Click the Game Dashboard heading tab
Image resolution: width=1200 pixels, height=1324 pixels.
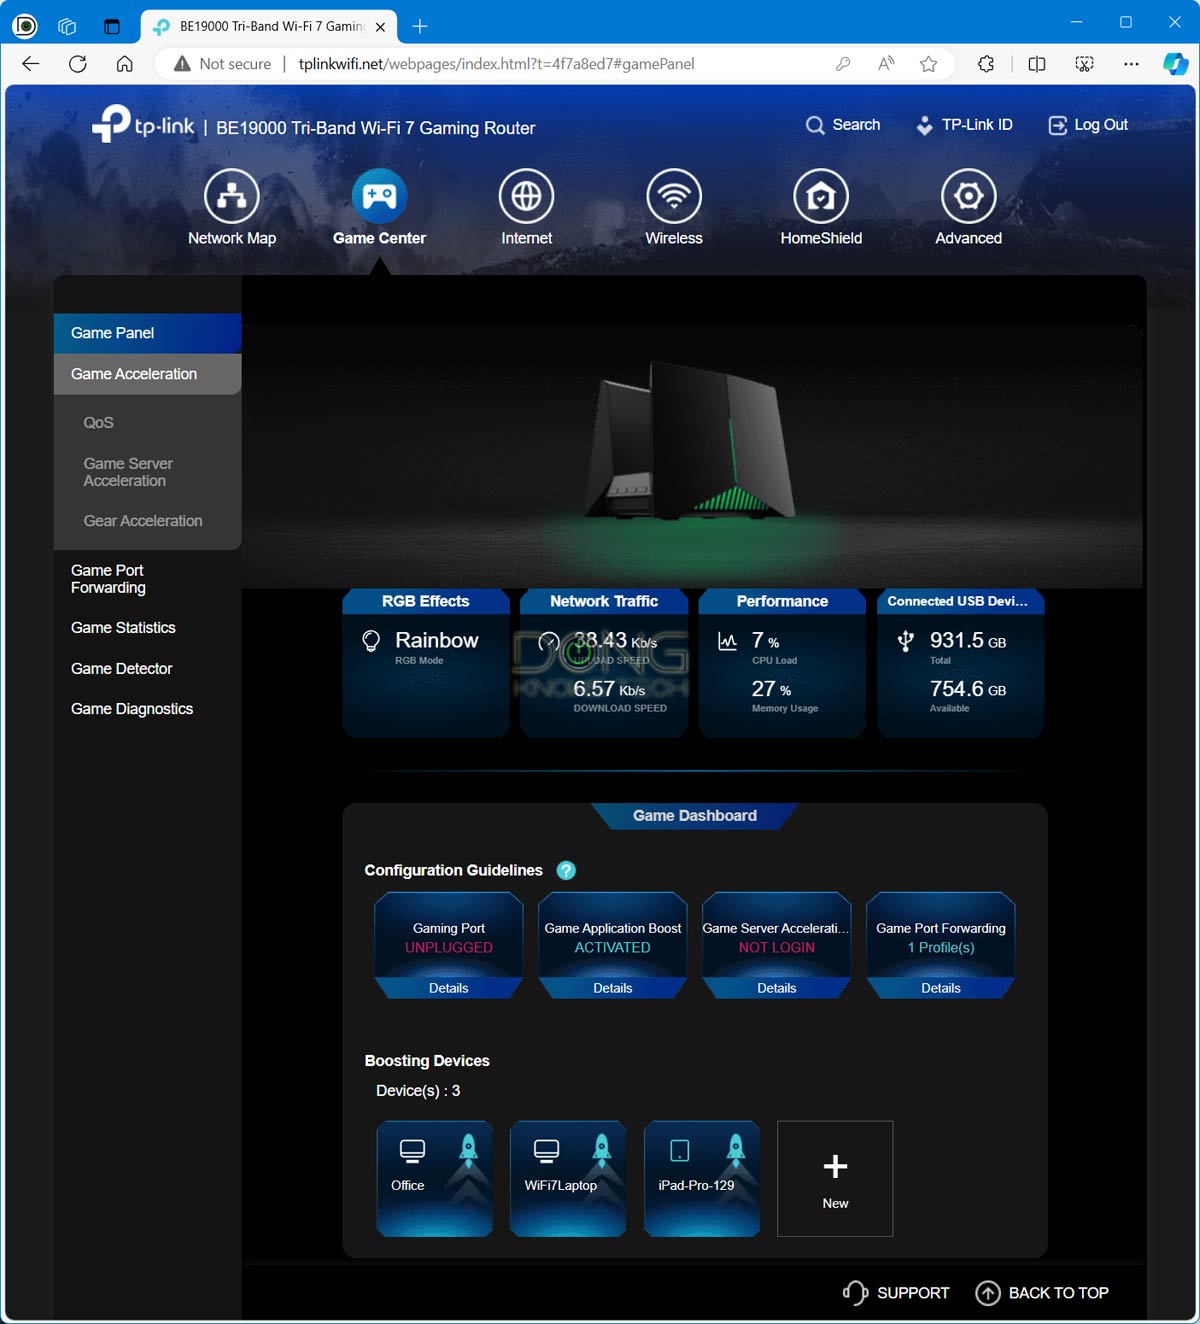click(695, 816)
